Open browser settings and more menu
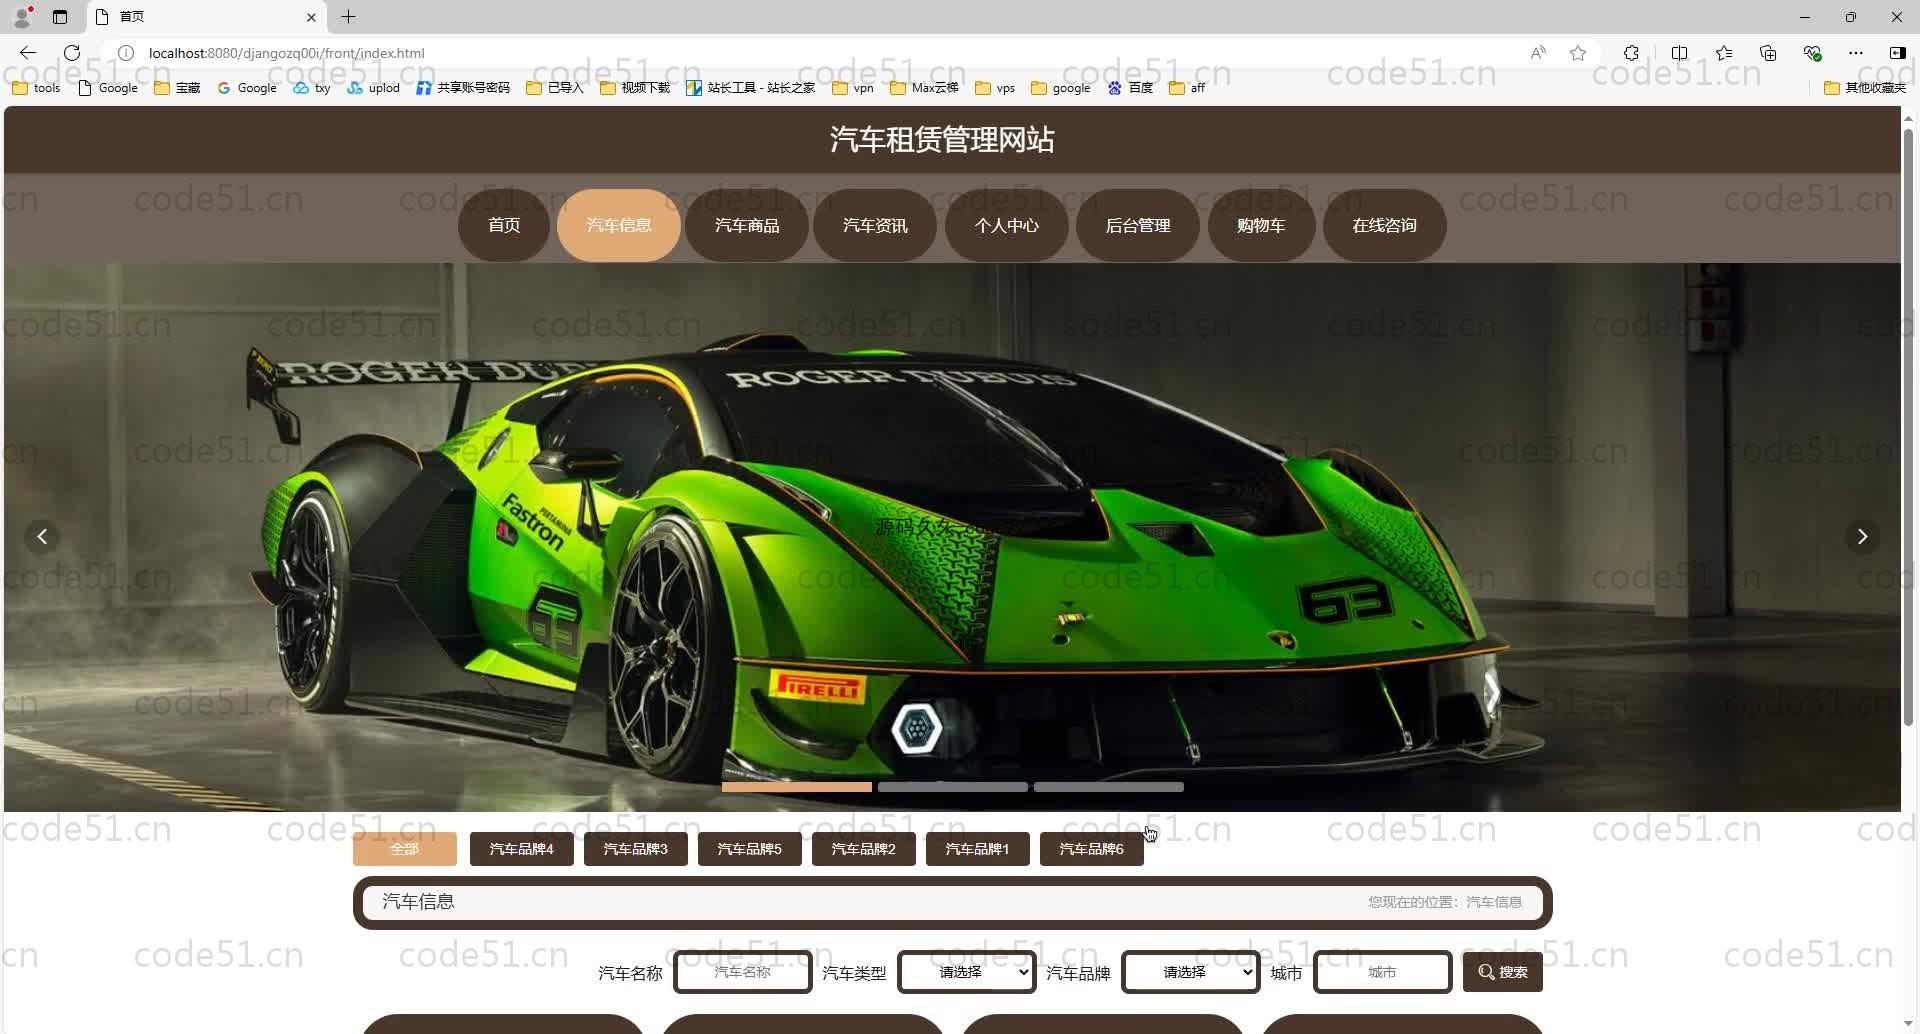1920x1034 pixels. pyautogui.click(x=1856, y=53)
